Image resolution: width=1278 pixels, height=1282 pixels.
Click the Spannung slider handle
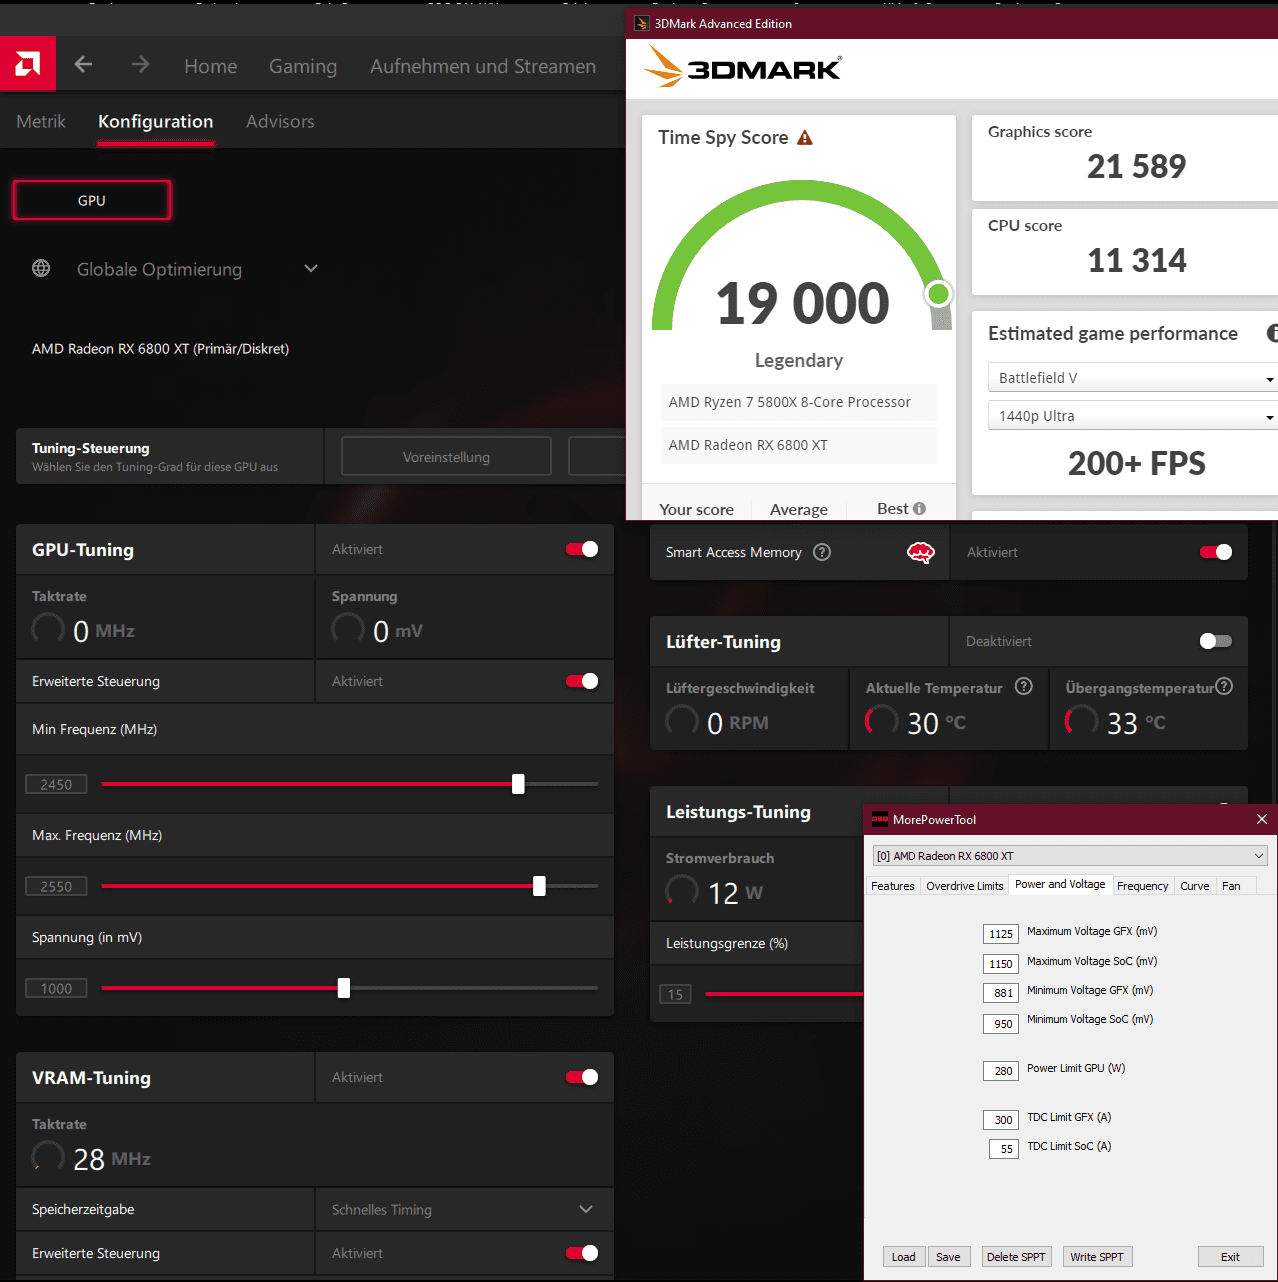(x=344, y=988)
